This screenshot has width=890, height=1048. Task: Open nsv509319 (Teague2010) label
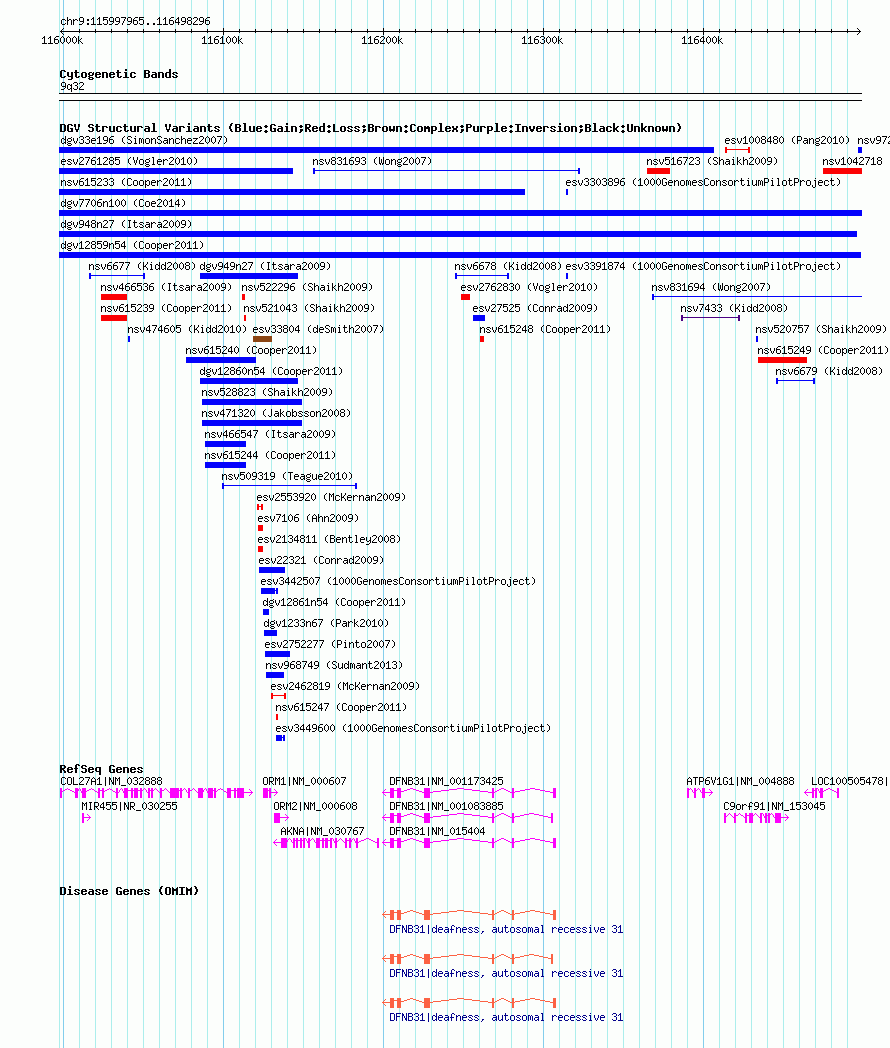[x=287, y=476]
